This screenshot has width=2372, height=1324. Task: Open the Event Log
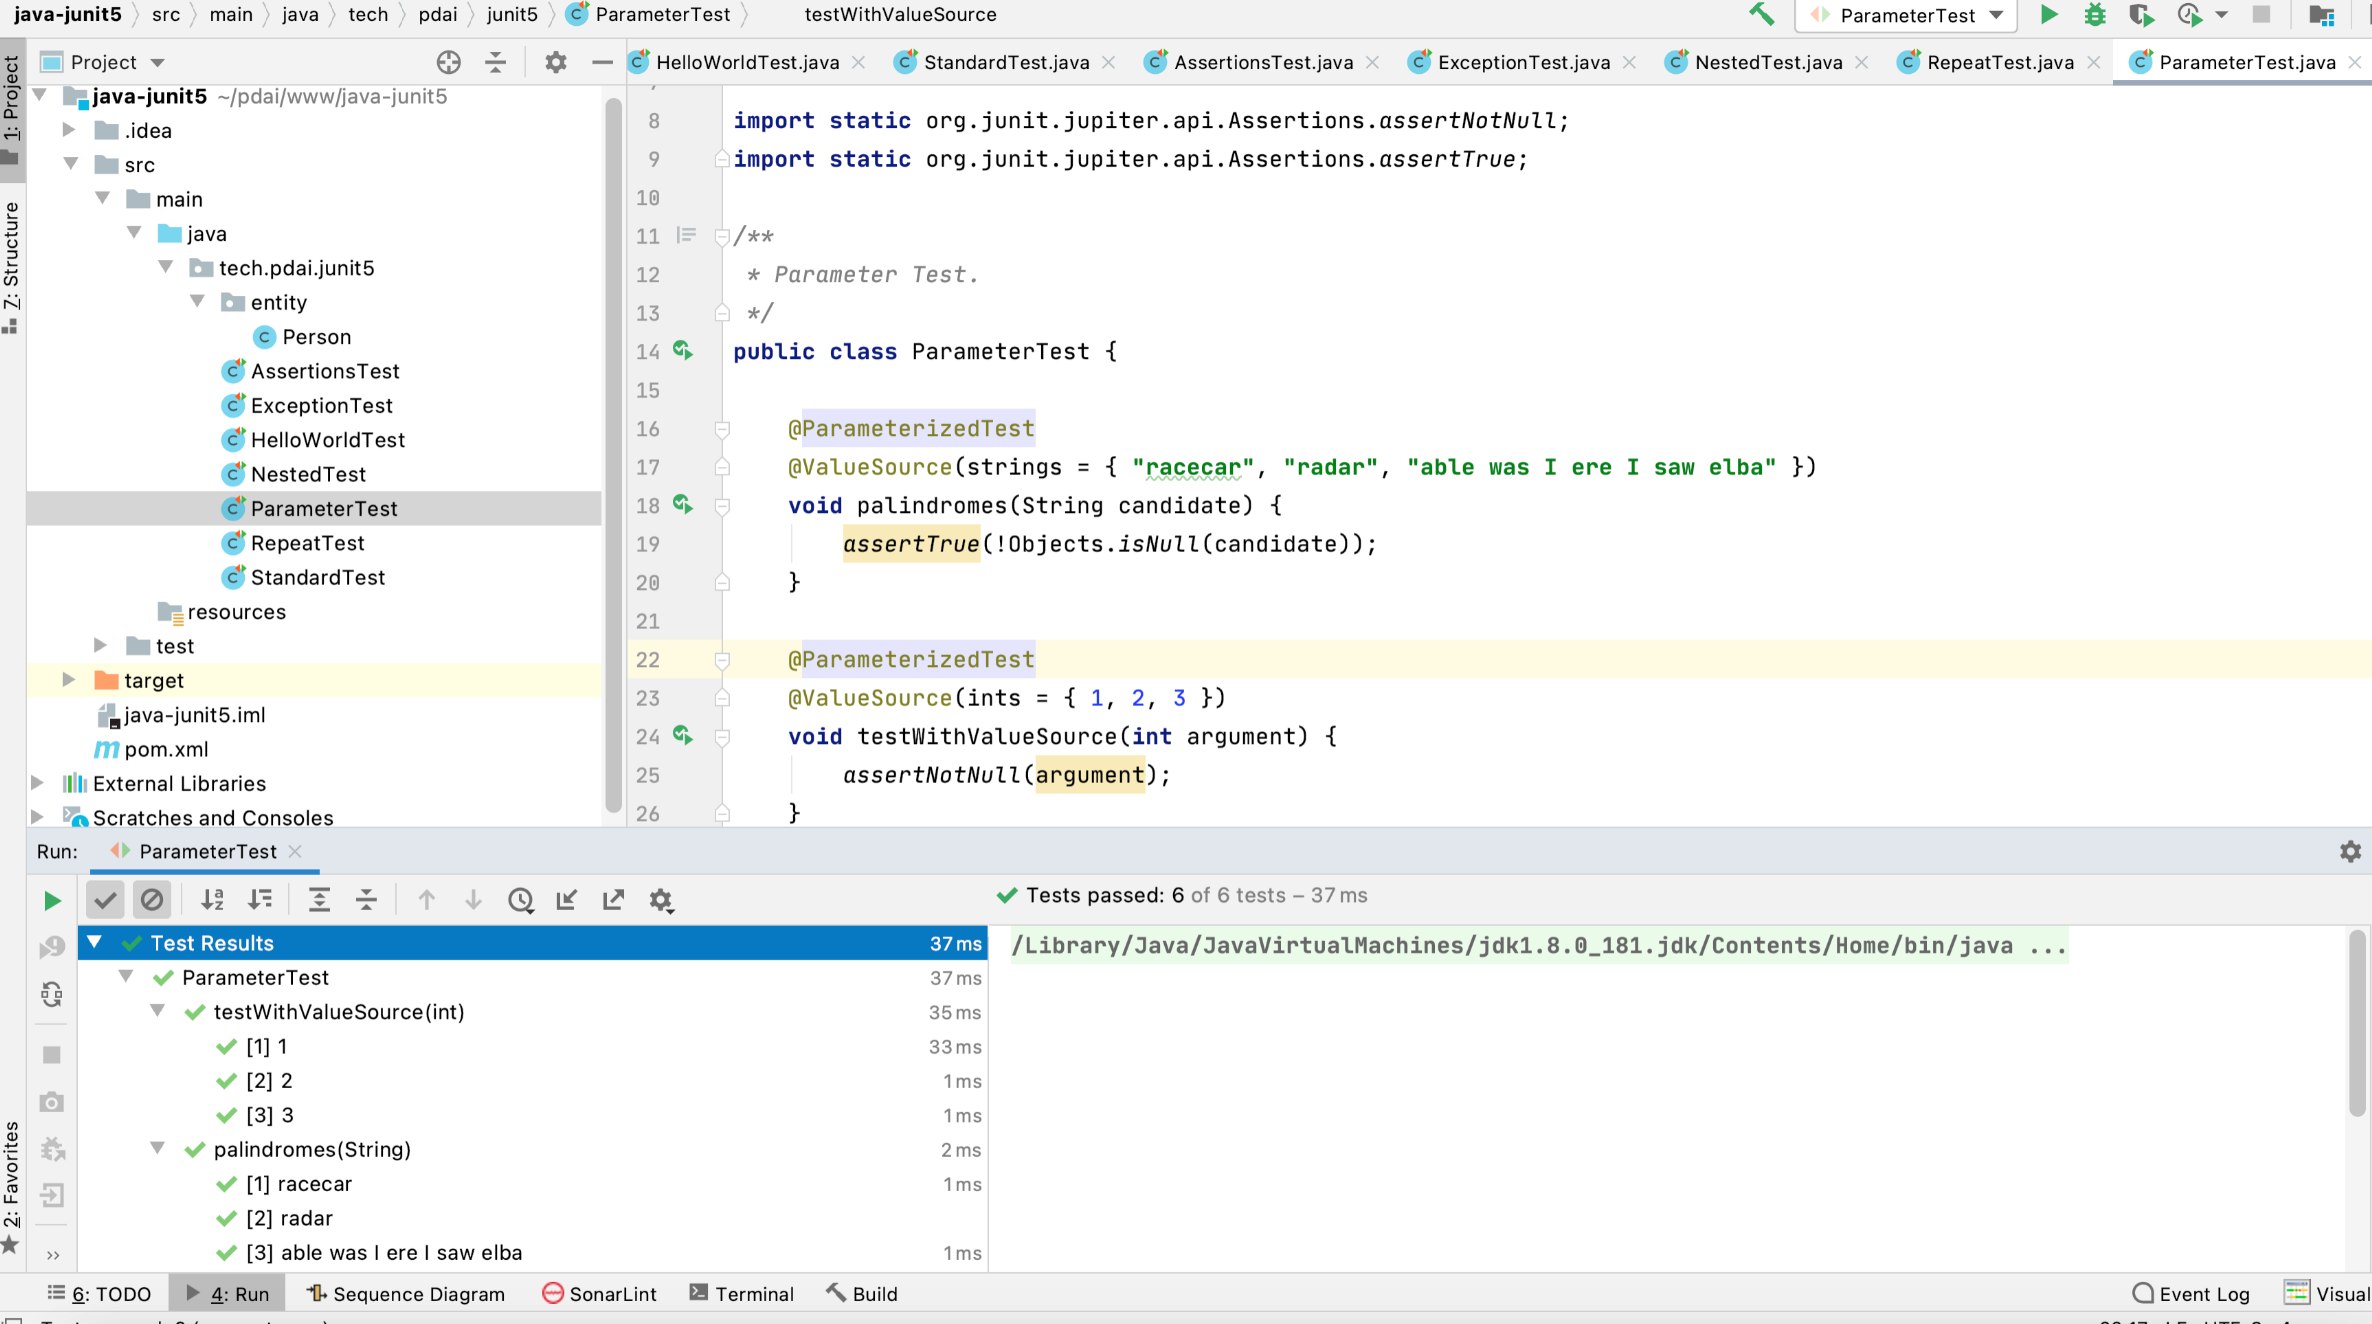click(2190, 1293)
